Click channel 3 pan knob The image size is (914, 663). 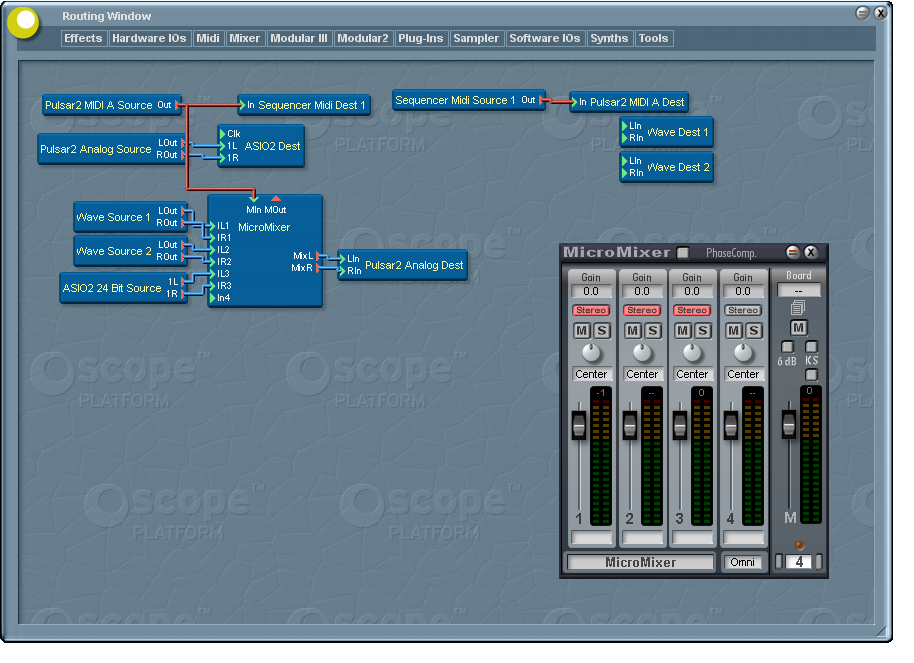[x=692, y=353]
